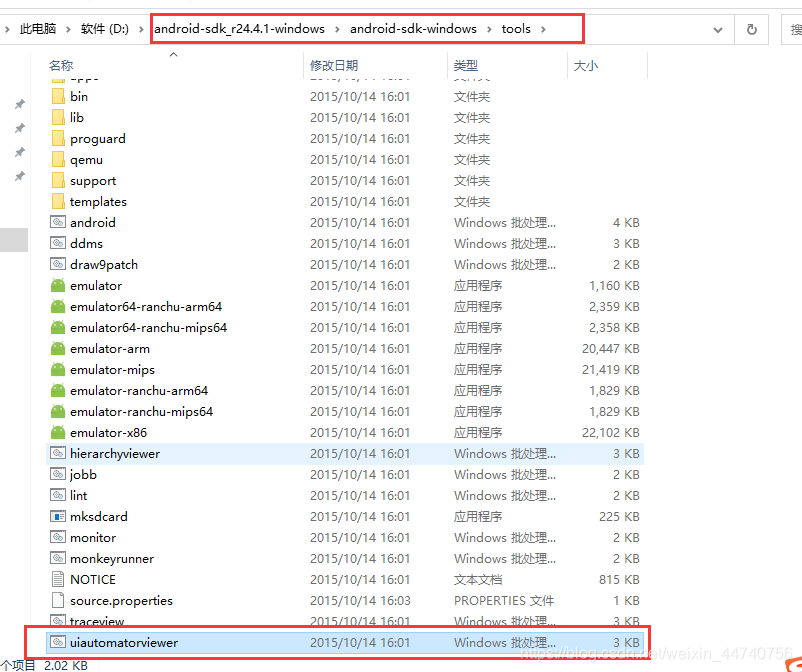This screenshot has height=672, width=802.
Task: Select the ddms batch file icon
Action: (58, 243)
